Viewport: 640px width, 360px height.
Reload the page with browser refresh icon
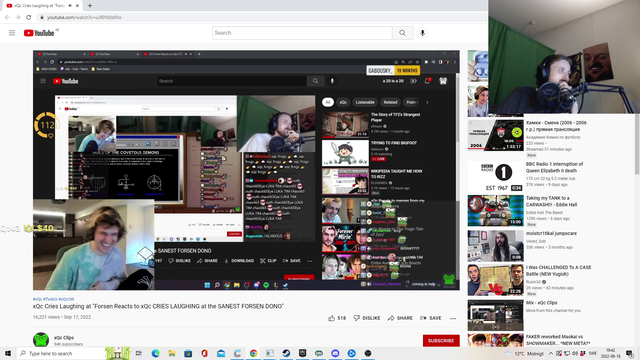pyautogui.click(x=29, y=18)
